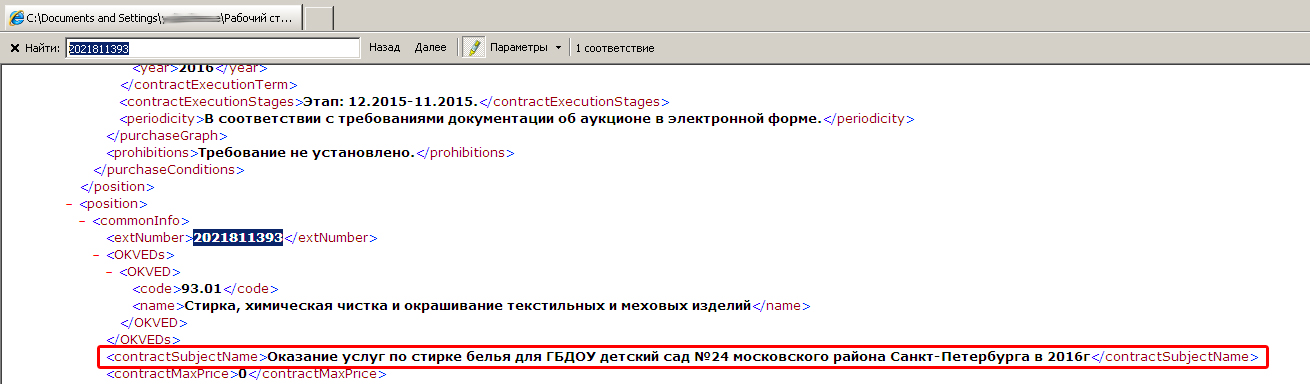Image resolution: width=1310 pixels, height=384 pixels.
Task: Click the '1 соответствие' match count
Action: coord(615,48)
